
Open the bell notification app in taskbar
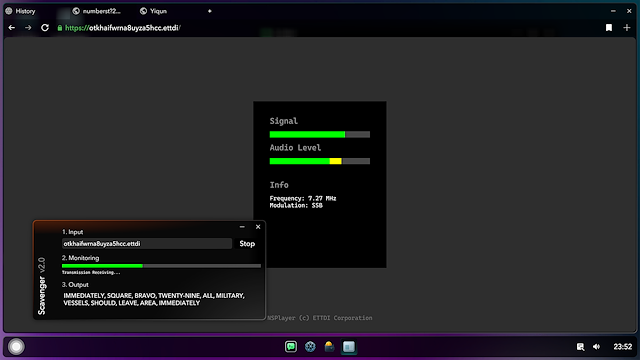coord(329,347)
